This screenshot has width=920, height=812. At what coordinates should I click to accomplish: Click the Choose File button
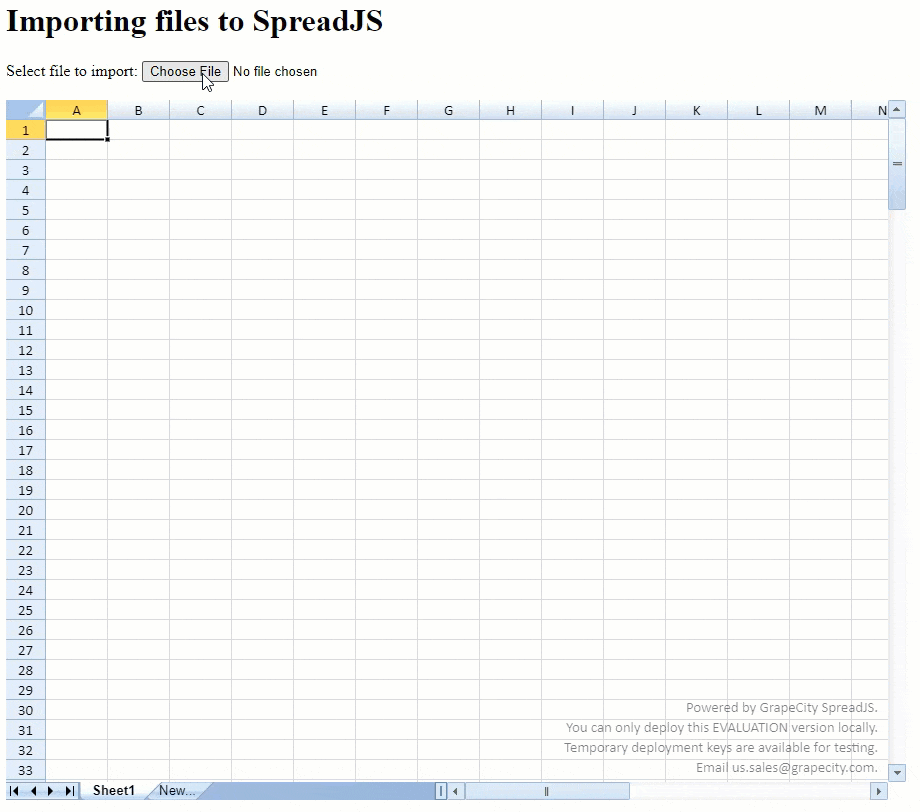185,72
